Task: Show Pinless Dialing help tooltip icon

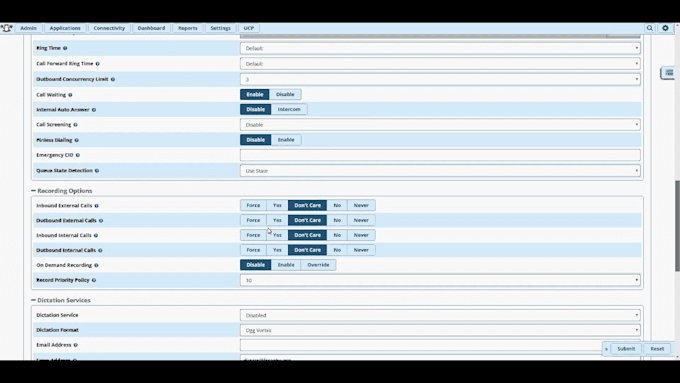Action: pyautogui.click(x=77, y=140)
